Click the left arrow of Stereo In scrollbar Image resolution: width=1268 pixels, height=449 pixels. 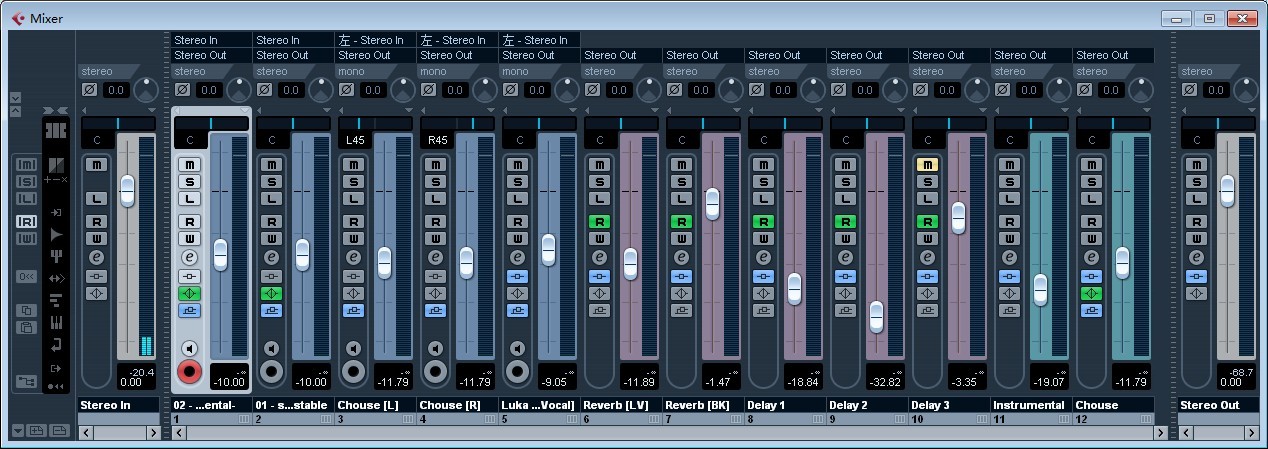coord(85,433)
